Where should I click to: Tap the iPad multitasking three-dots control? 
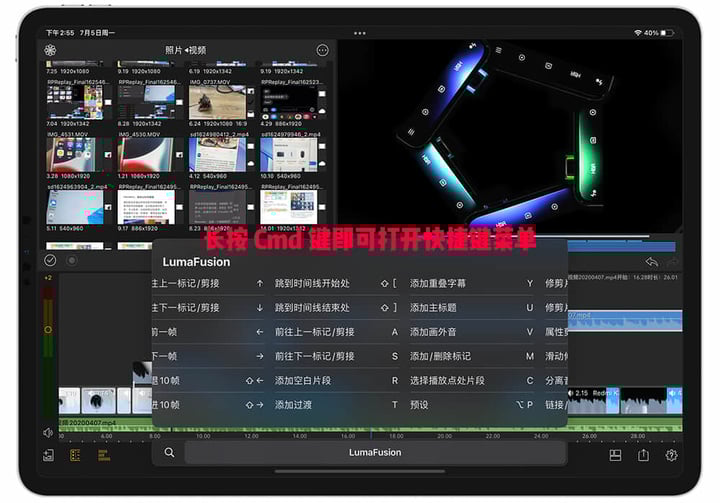point(360,33)
